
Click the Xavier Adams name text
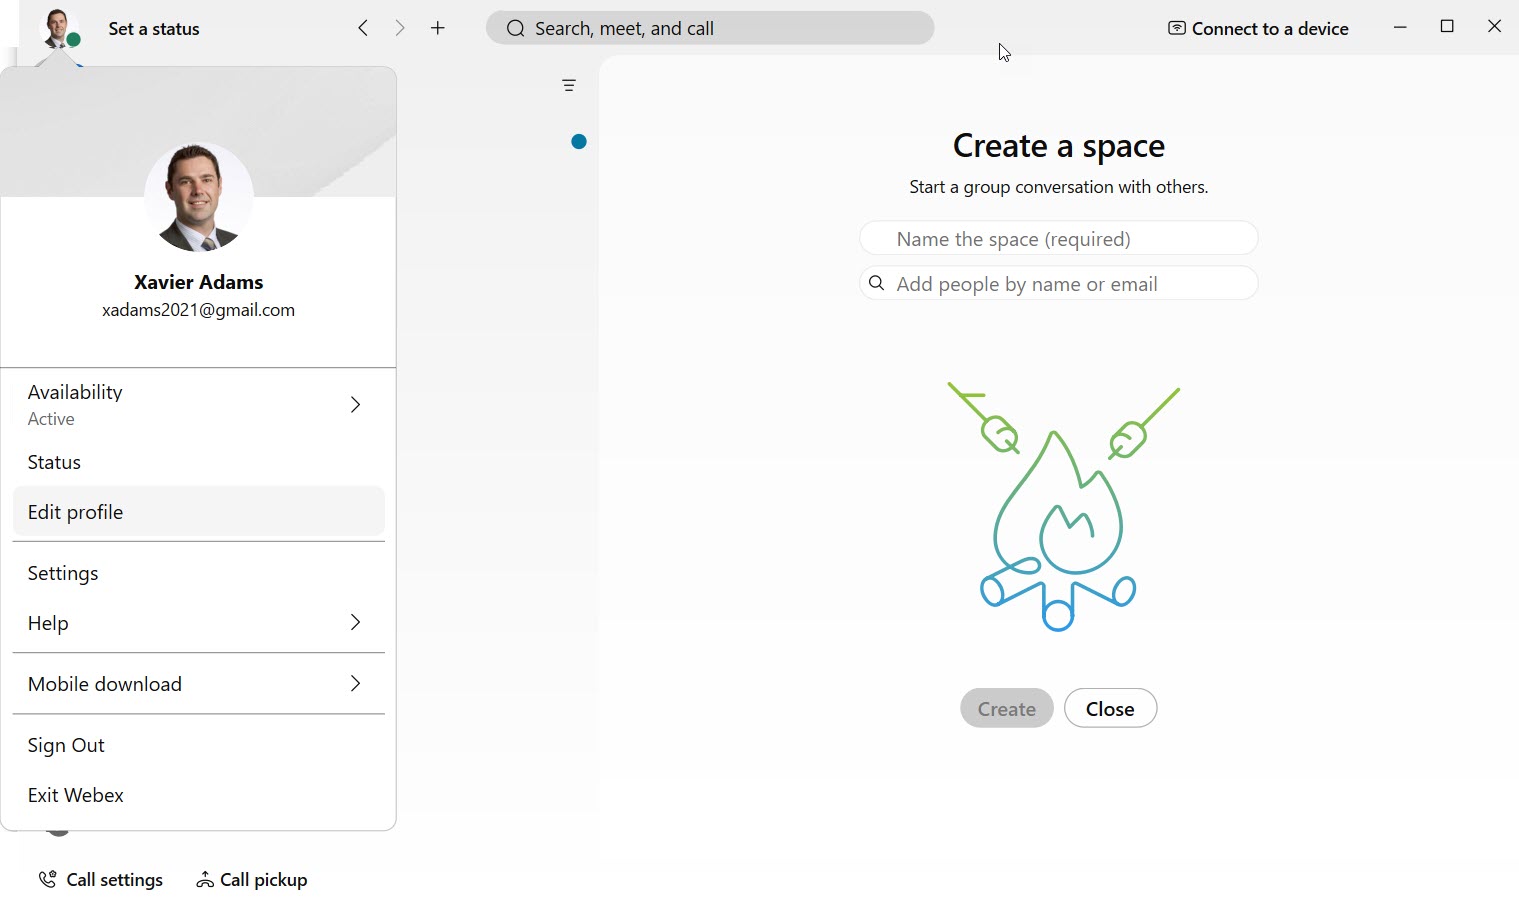[199, 282]
